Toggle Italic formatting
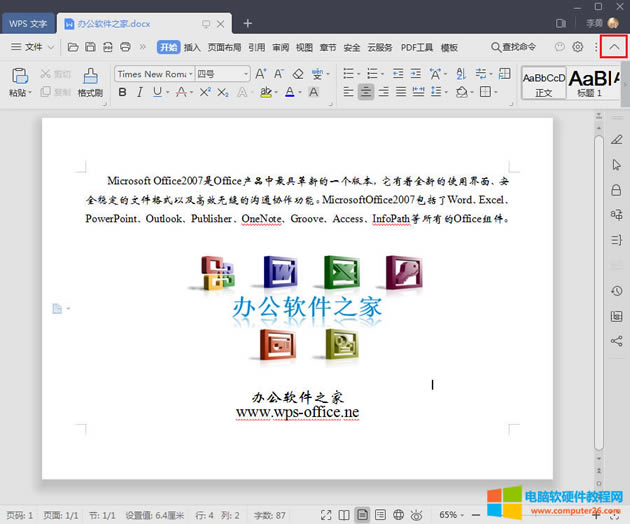Screen dimensions: 630x524 point(140,93)
